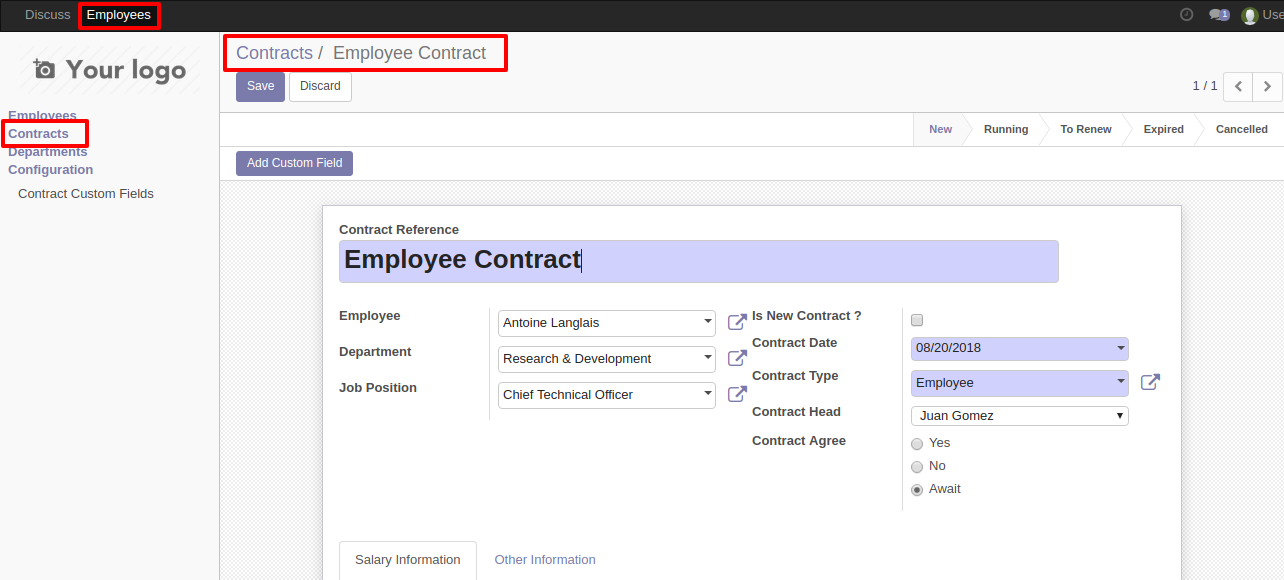Toggle the Is New Contract checkbox
The height and width of the screenshot is (580, 1284).
[x=917, y=320]
